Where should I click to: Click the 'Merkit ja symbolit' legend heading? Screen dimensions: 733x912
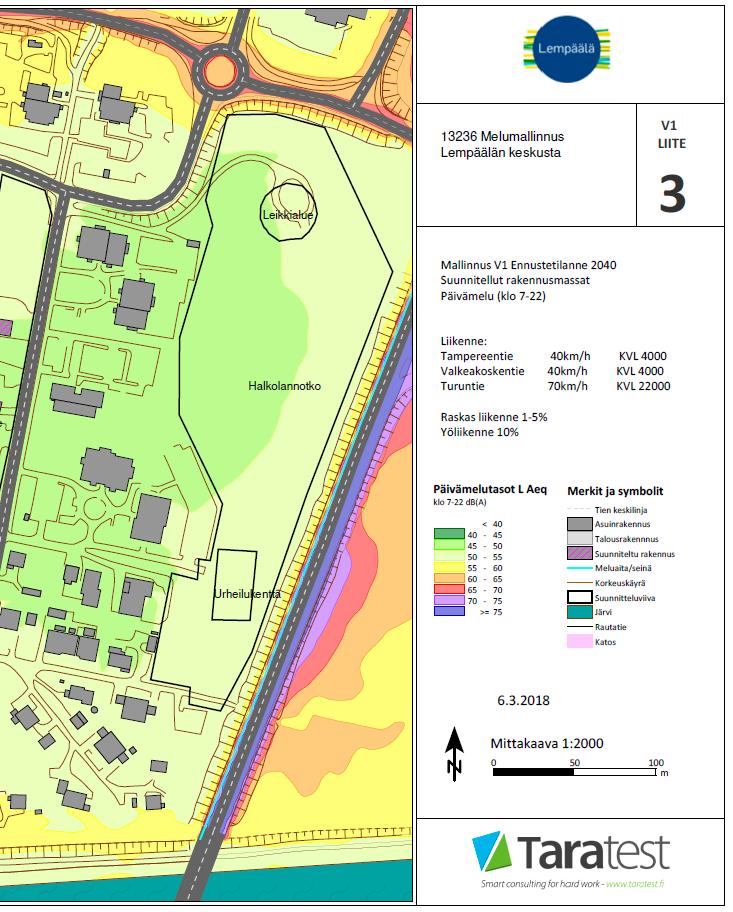[615, 491]
